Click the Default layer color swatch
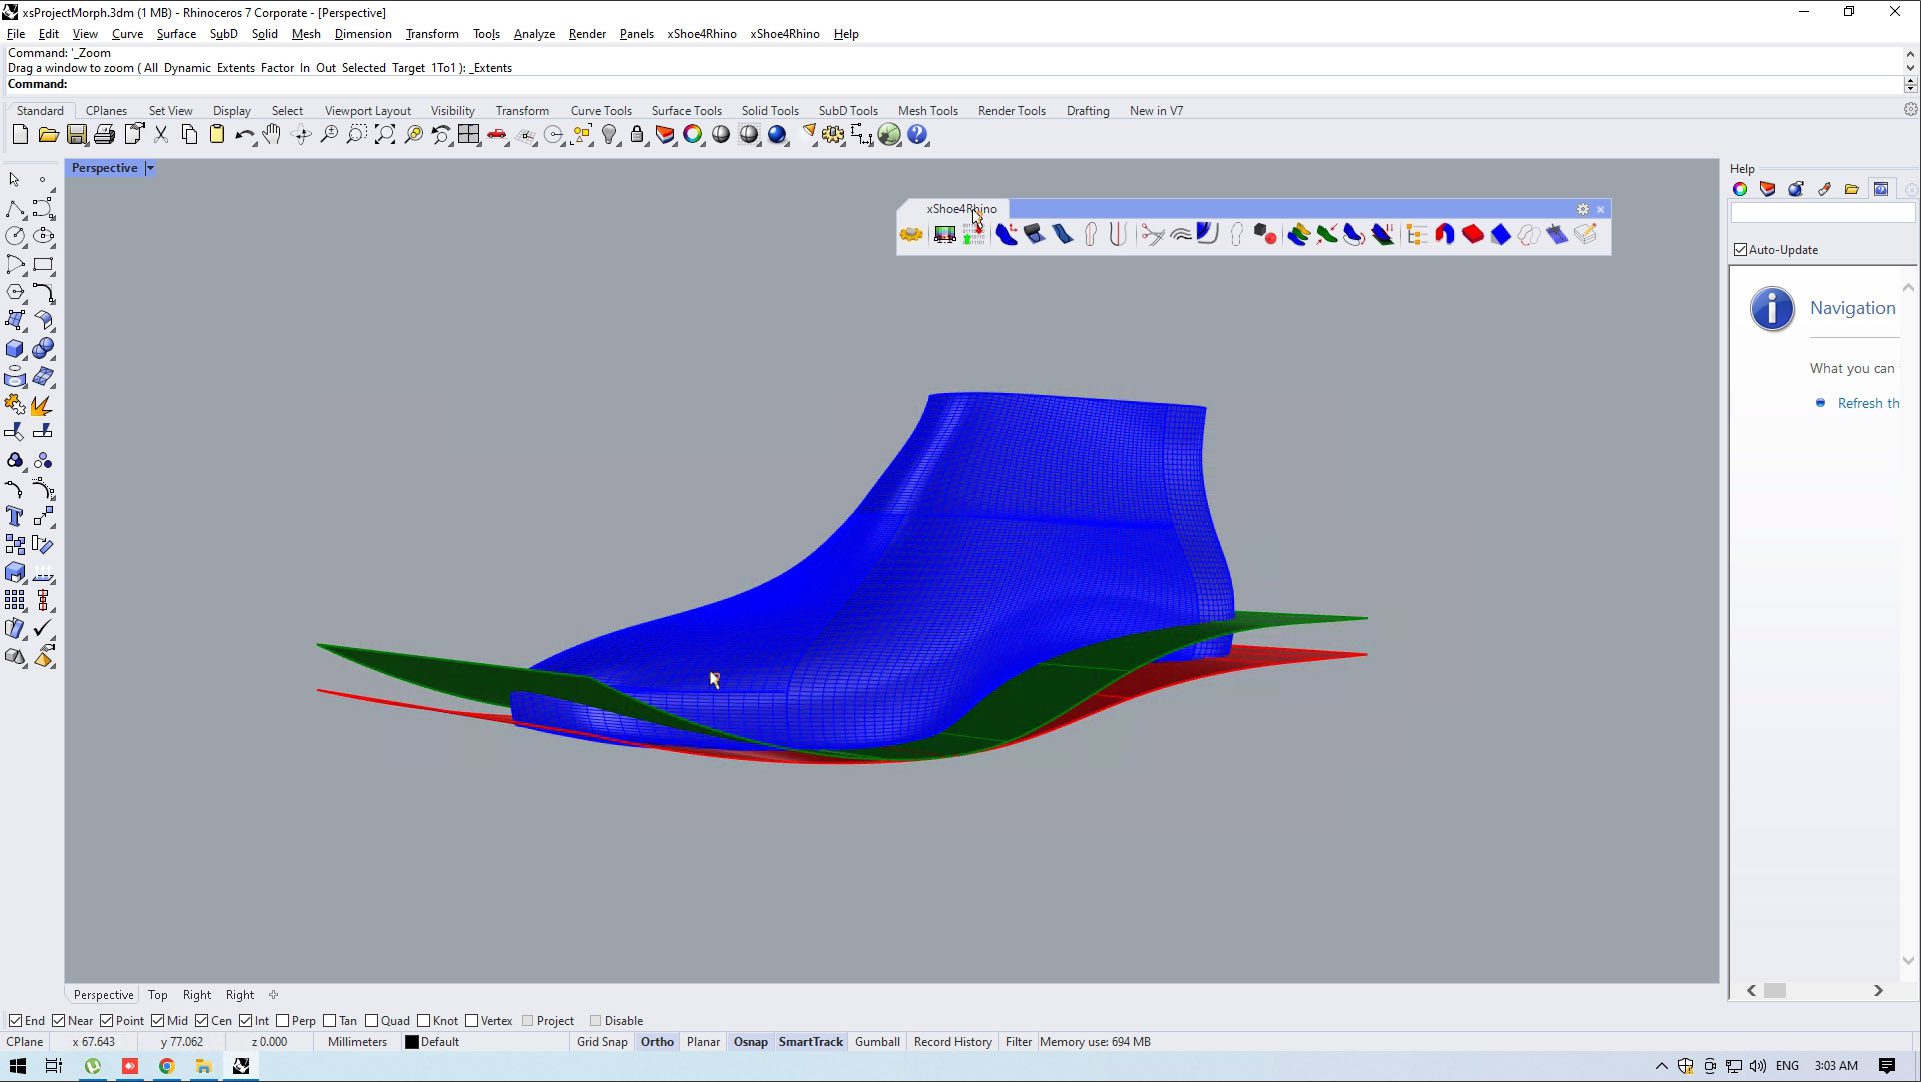Screen dimensions: 1921x1082 point(411,1042)
